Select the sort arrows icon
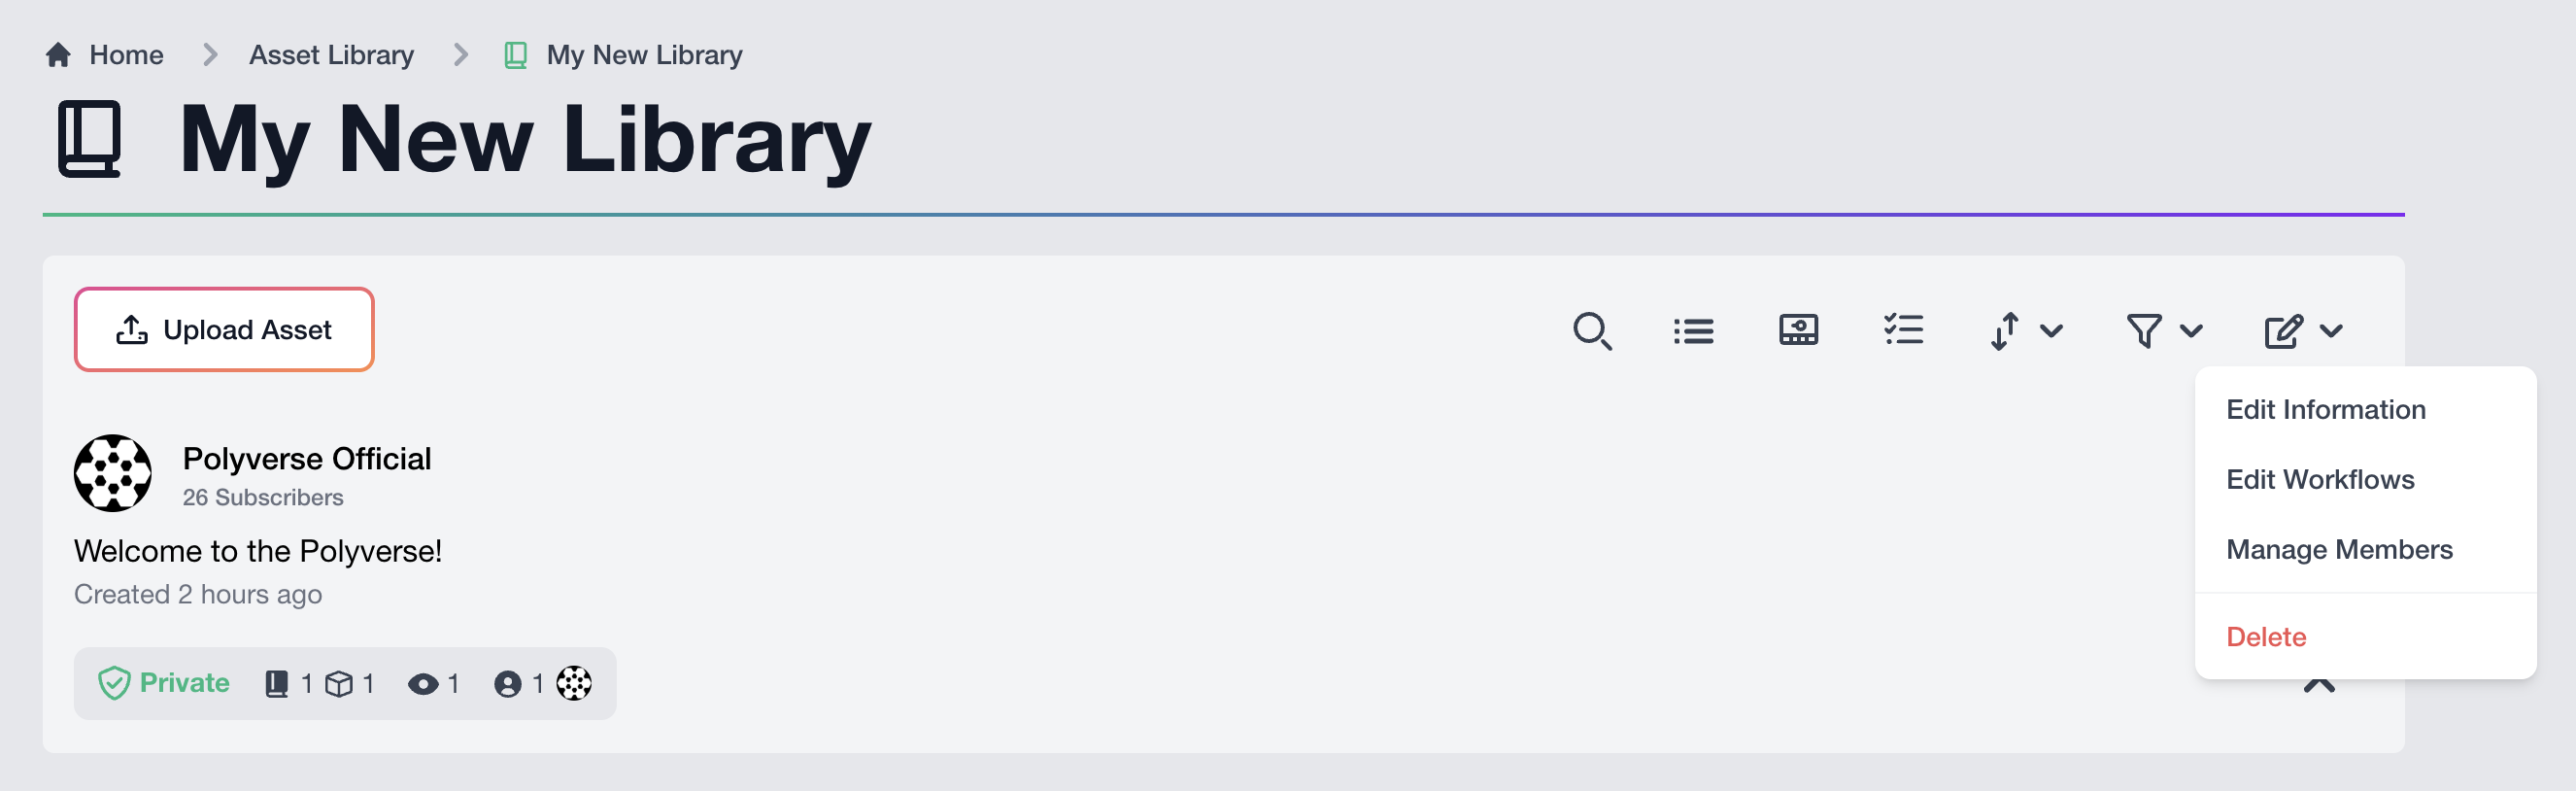 pyautogui.click(x=2004, y=330)
